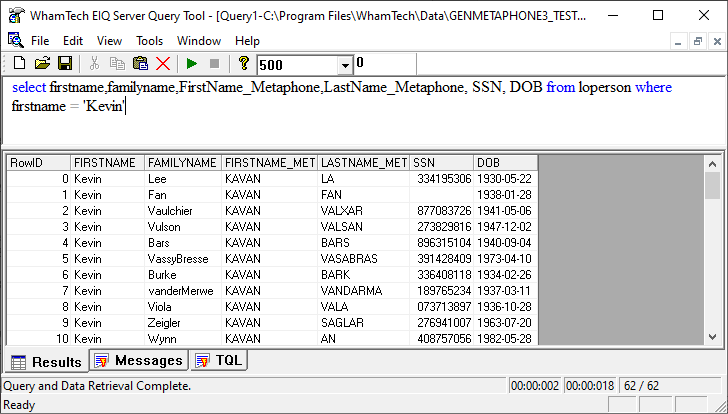The width and height of the screenshot is (728, 414).
Task: Save the current query
Action: [x=65, y=64]
